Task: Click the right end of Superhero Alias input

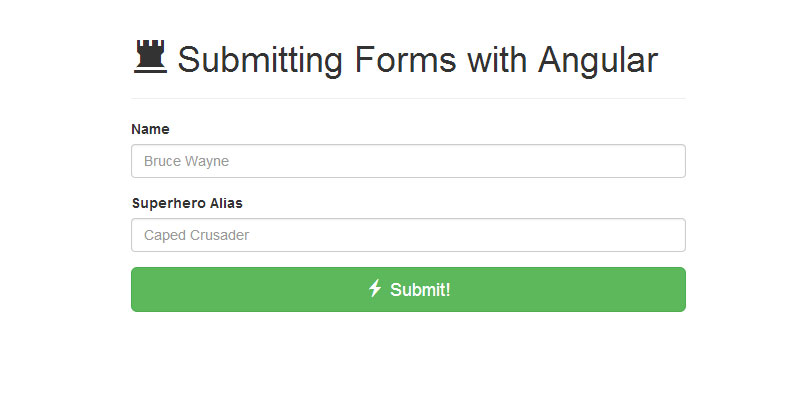Action: tap(672, 235)
